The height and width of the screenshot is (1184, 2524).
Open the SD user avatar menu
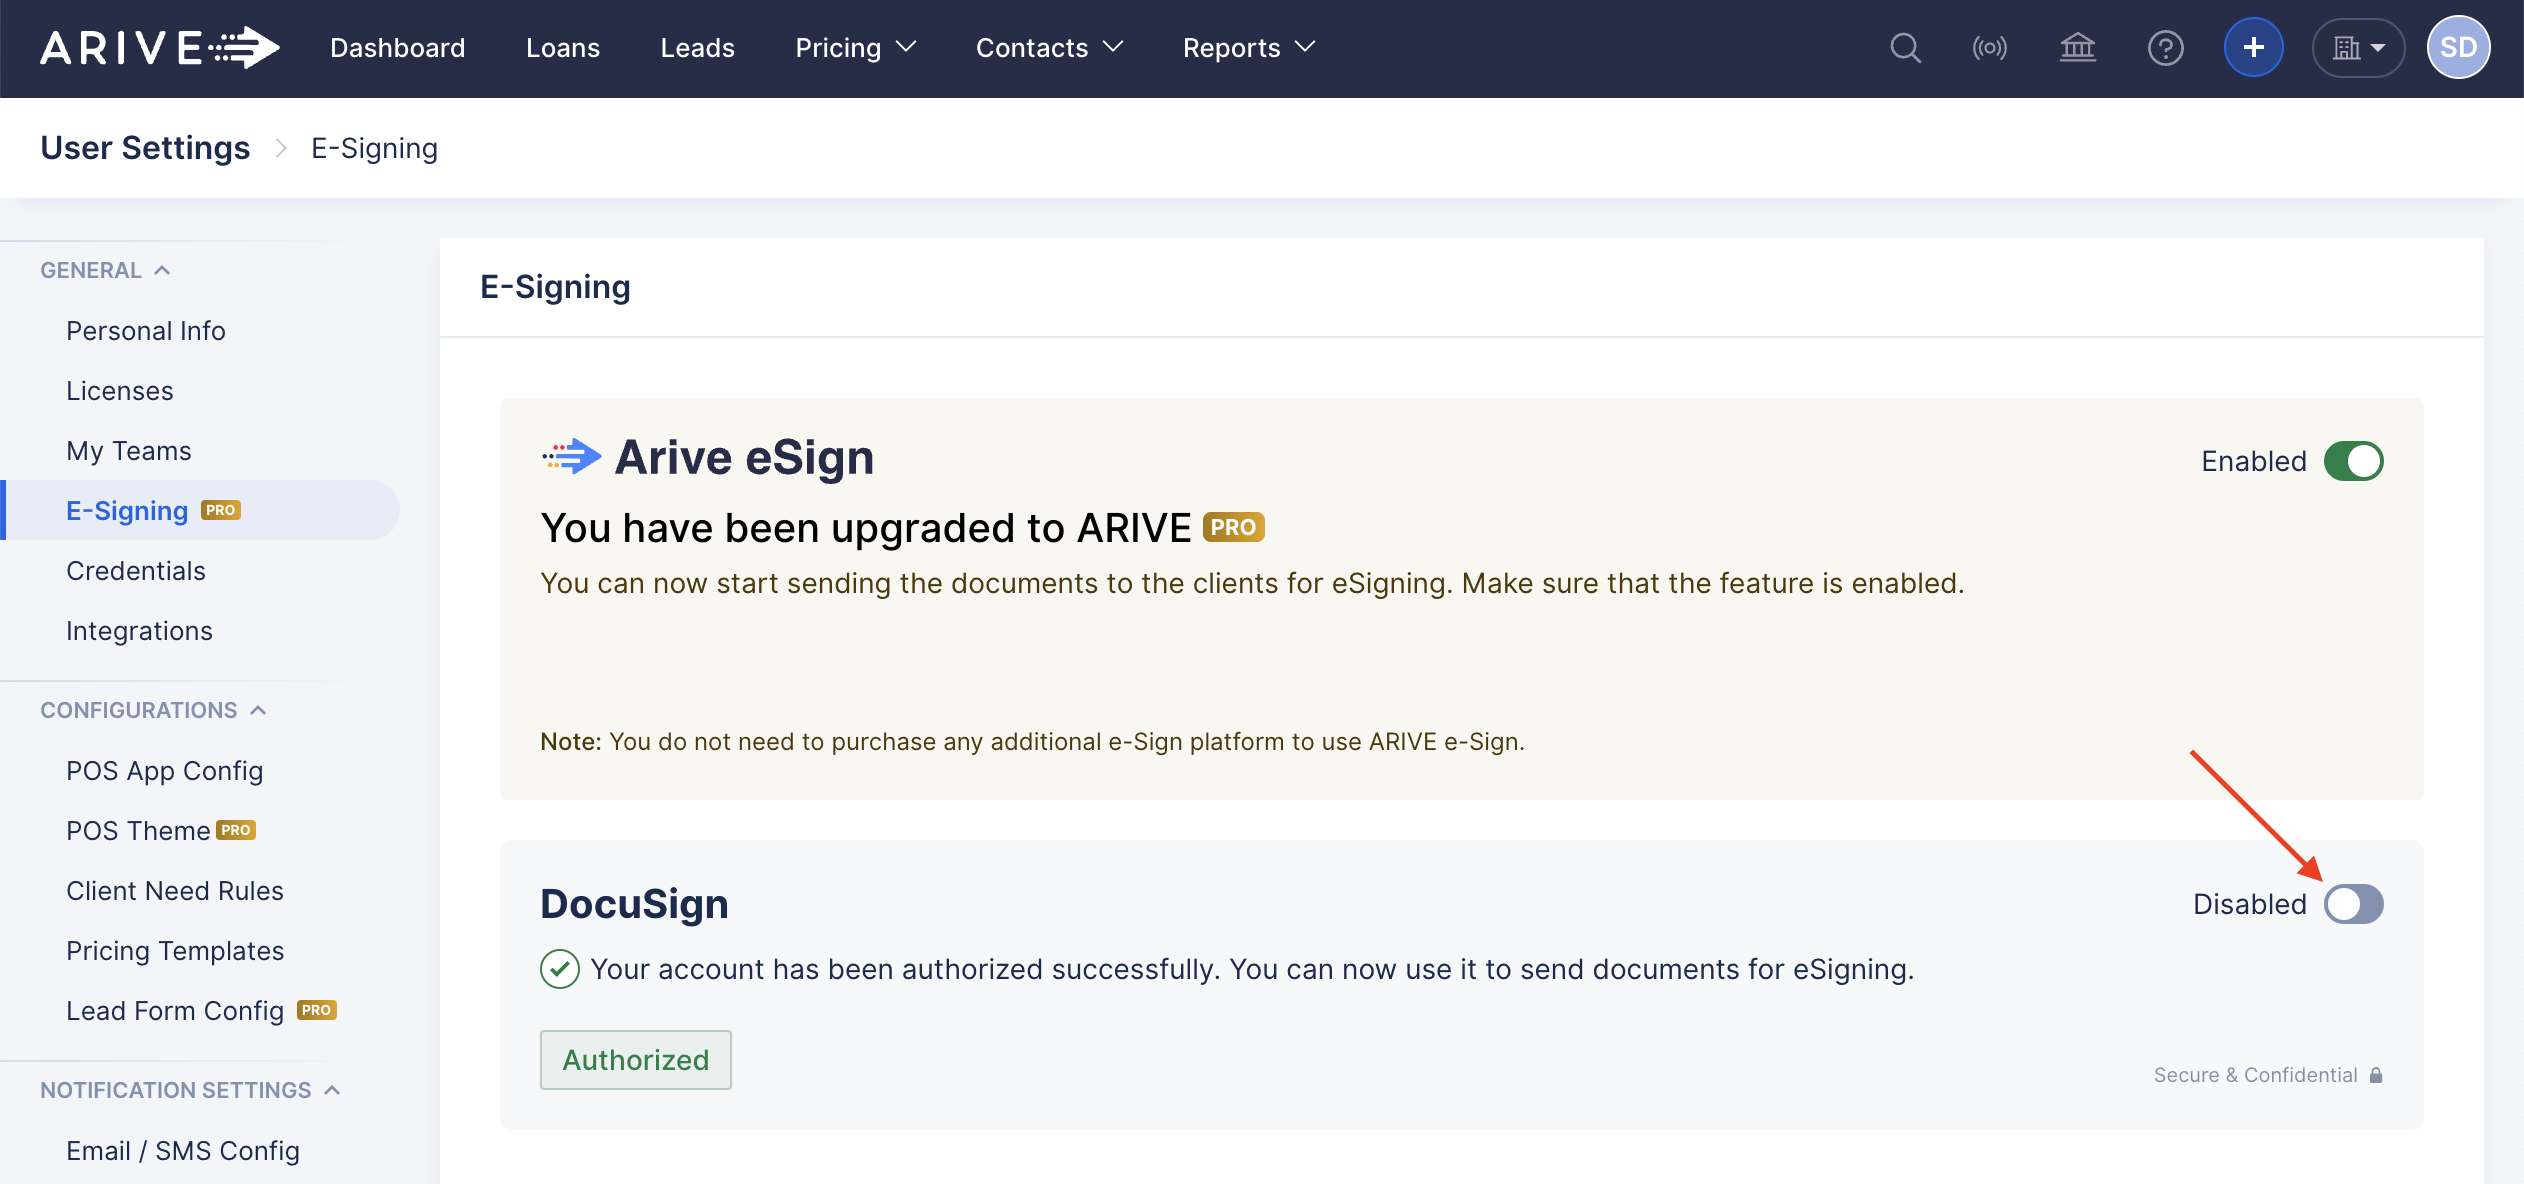[2458, 48]
